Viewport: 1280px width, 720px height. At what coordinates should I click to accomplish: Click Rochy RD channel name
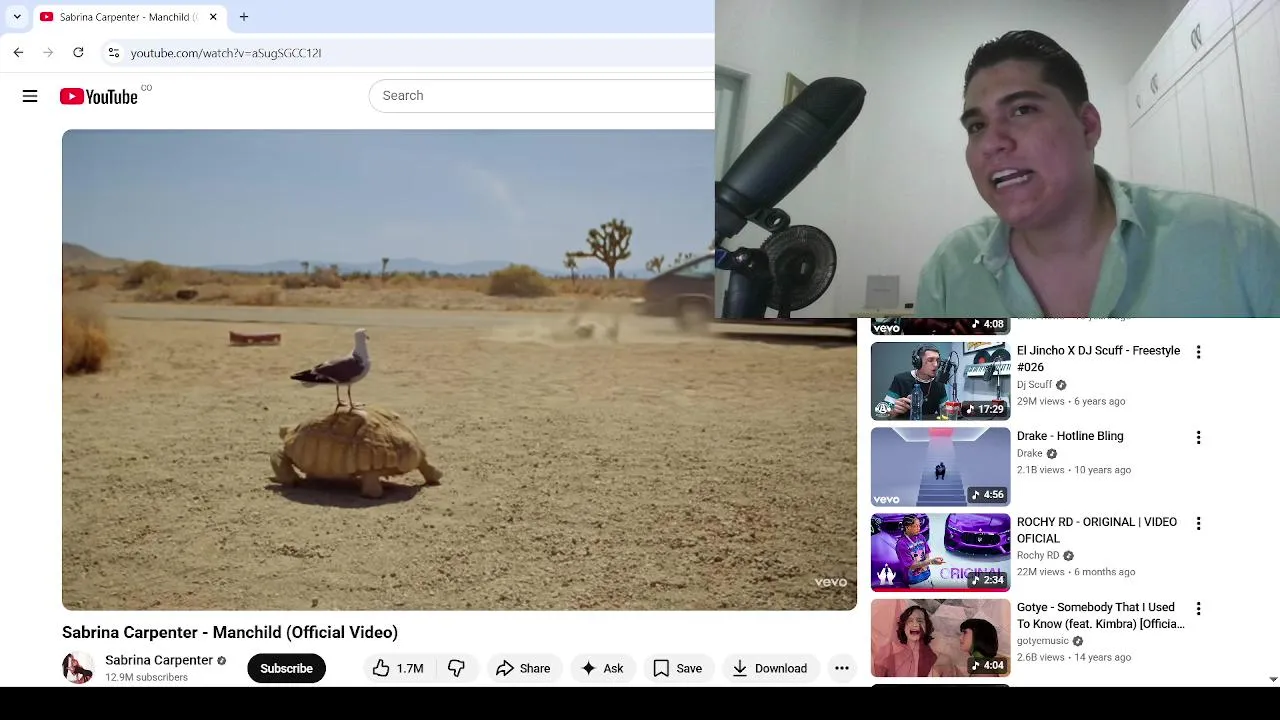pos(1038,556)
